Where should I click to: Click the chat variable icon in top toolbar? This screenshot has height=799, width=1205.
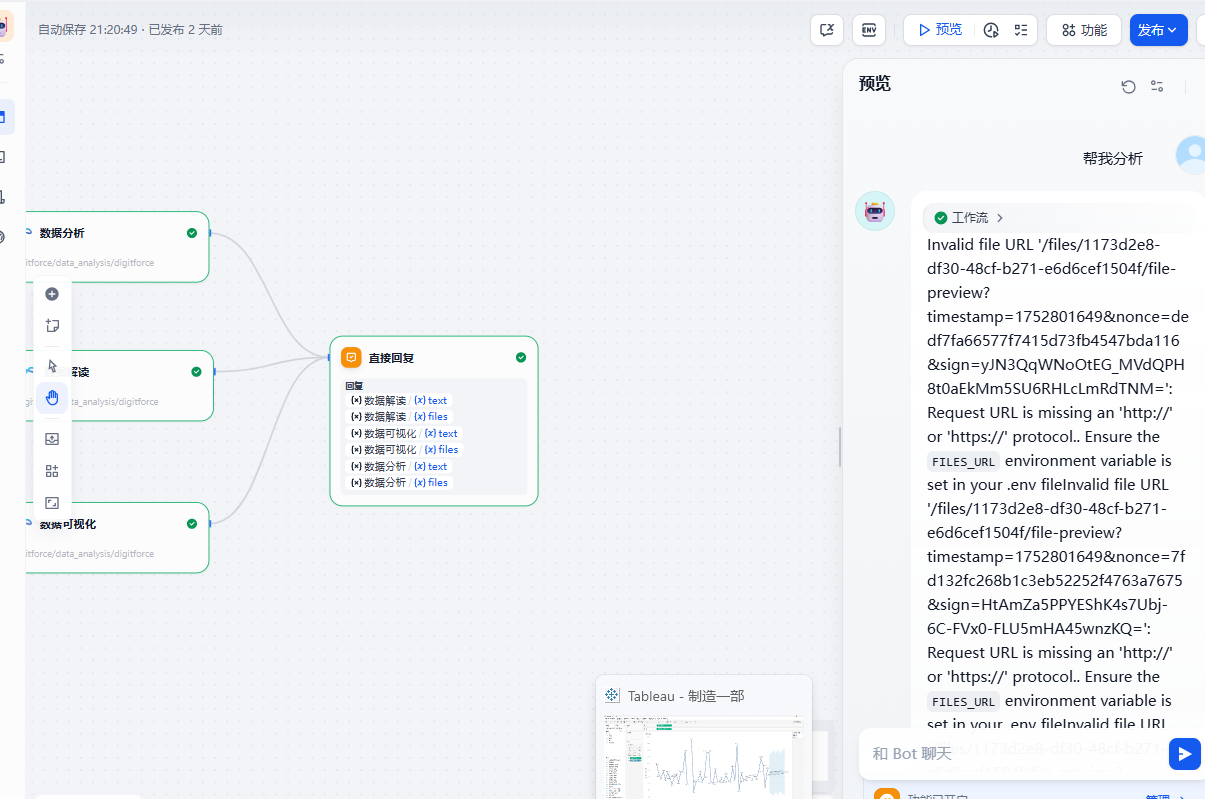[x=827, y=30]
